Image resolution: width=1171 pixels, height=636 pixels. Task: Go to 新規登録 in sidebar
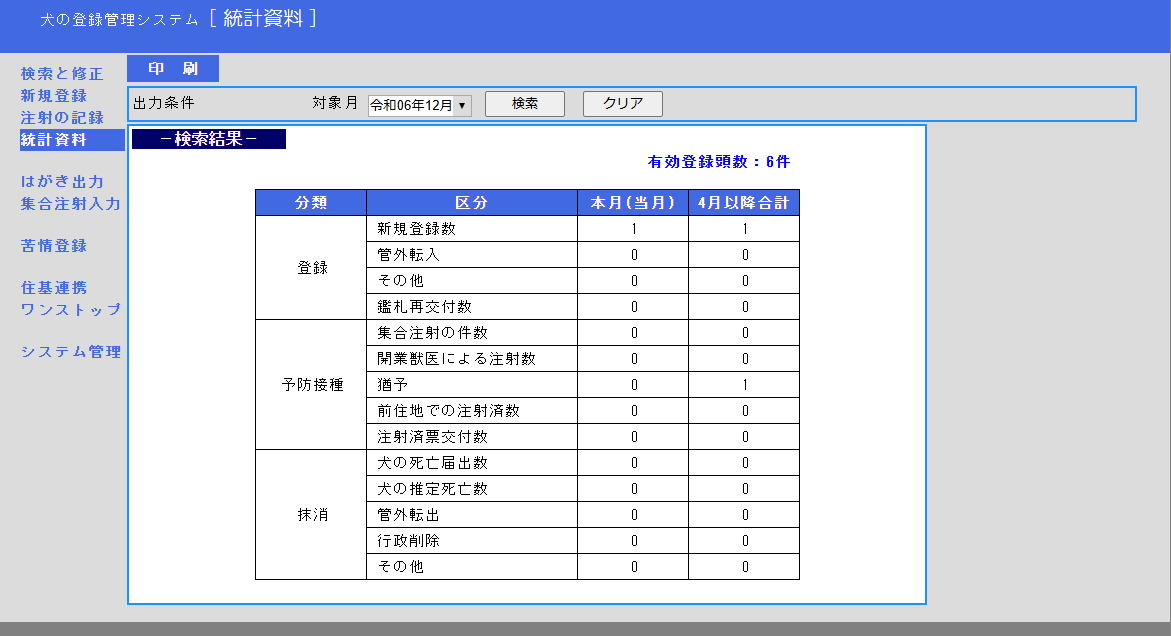pos(54,96)
